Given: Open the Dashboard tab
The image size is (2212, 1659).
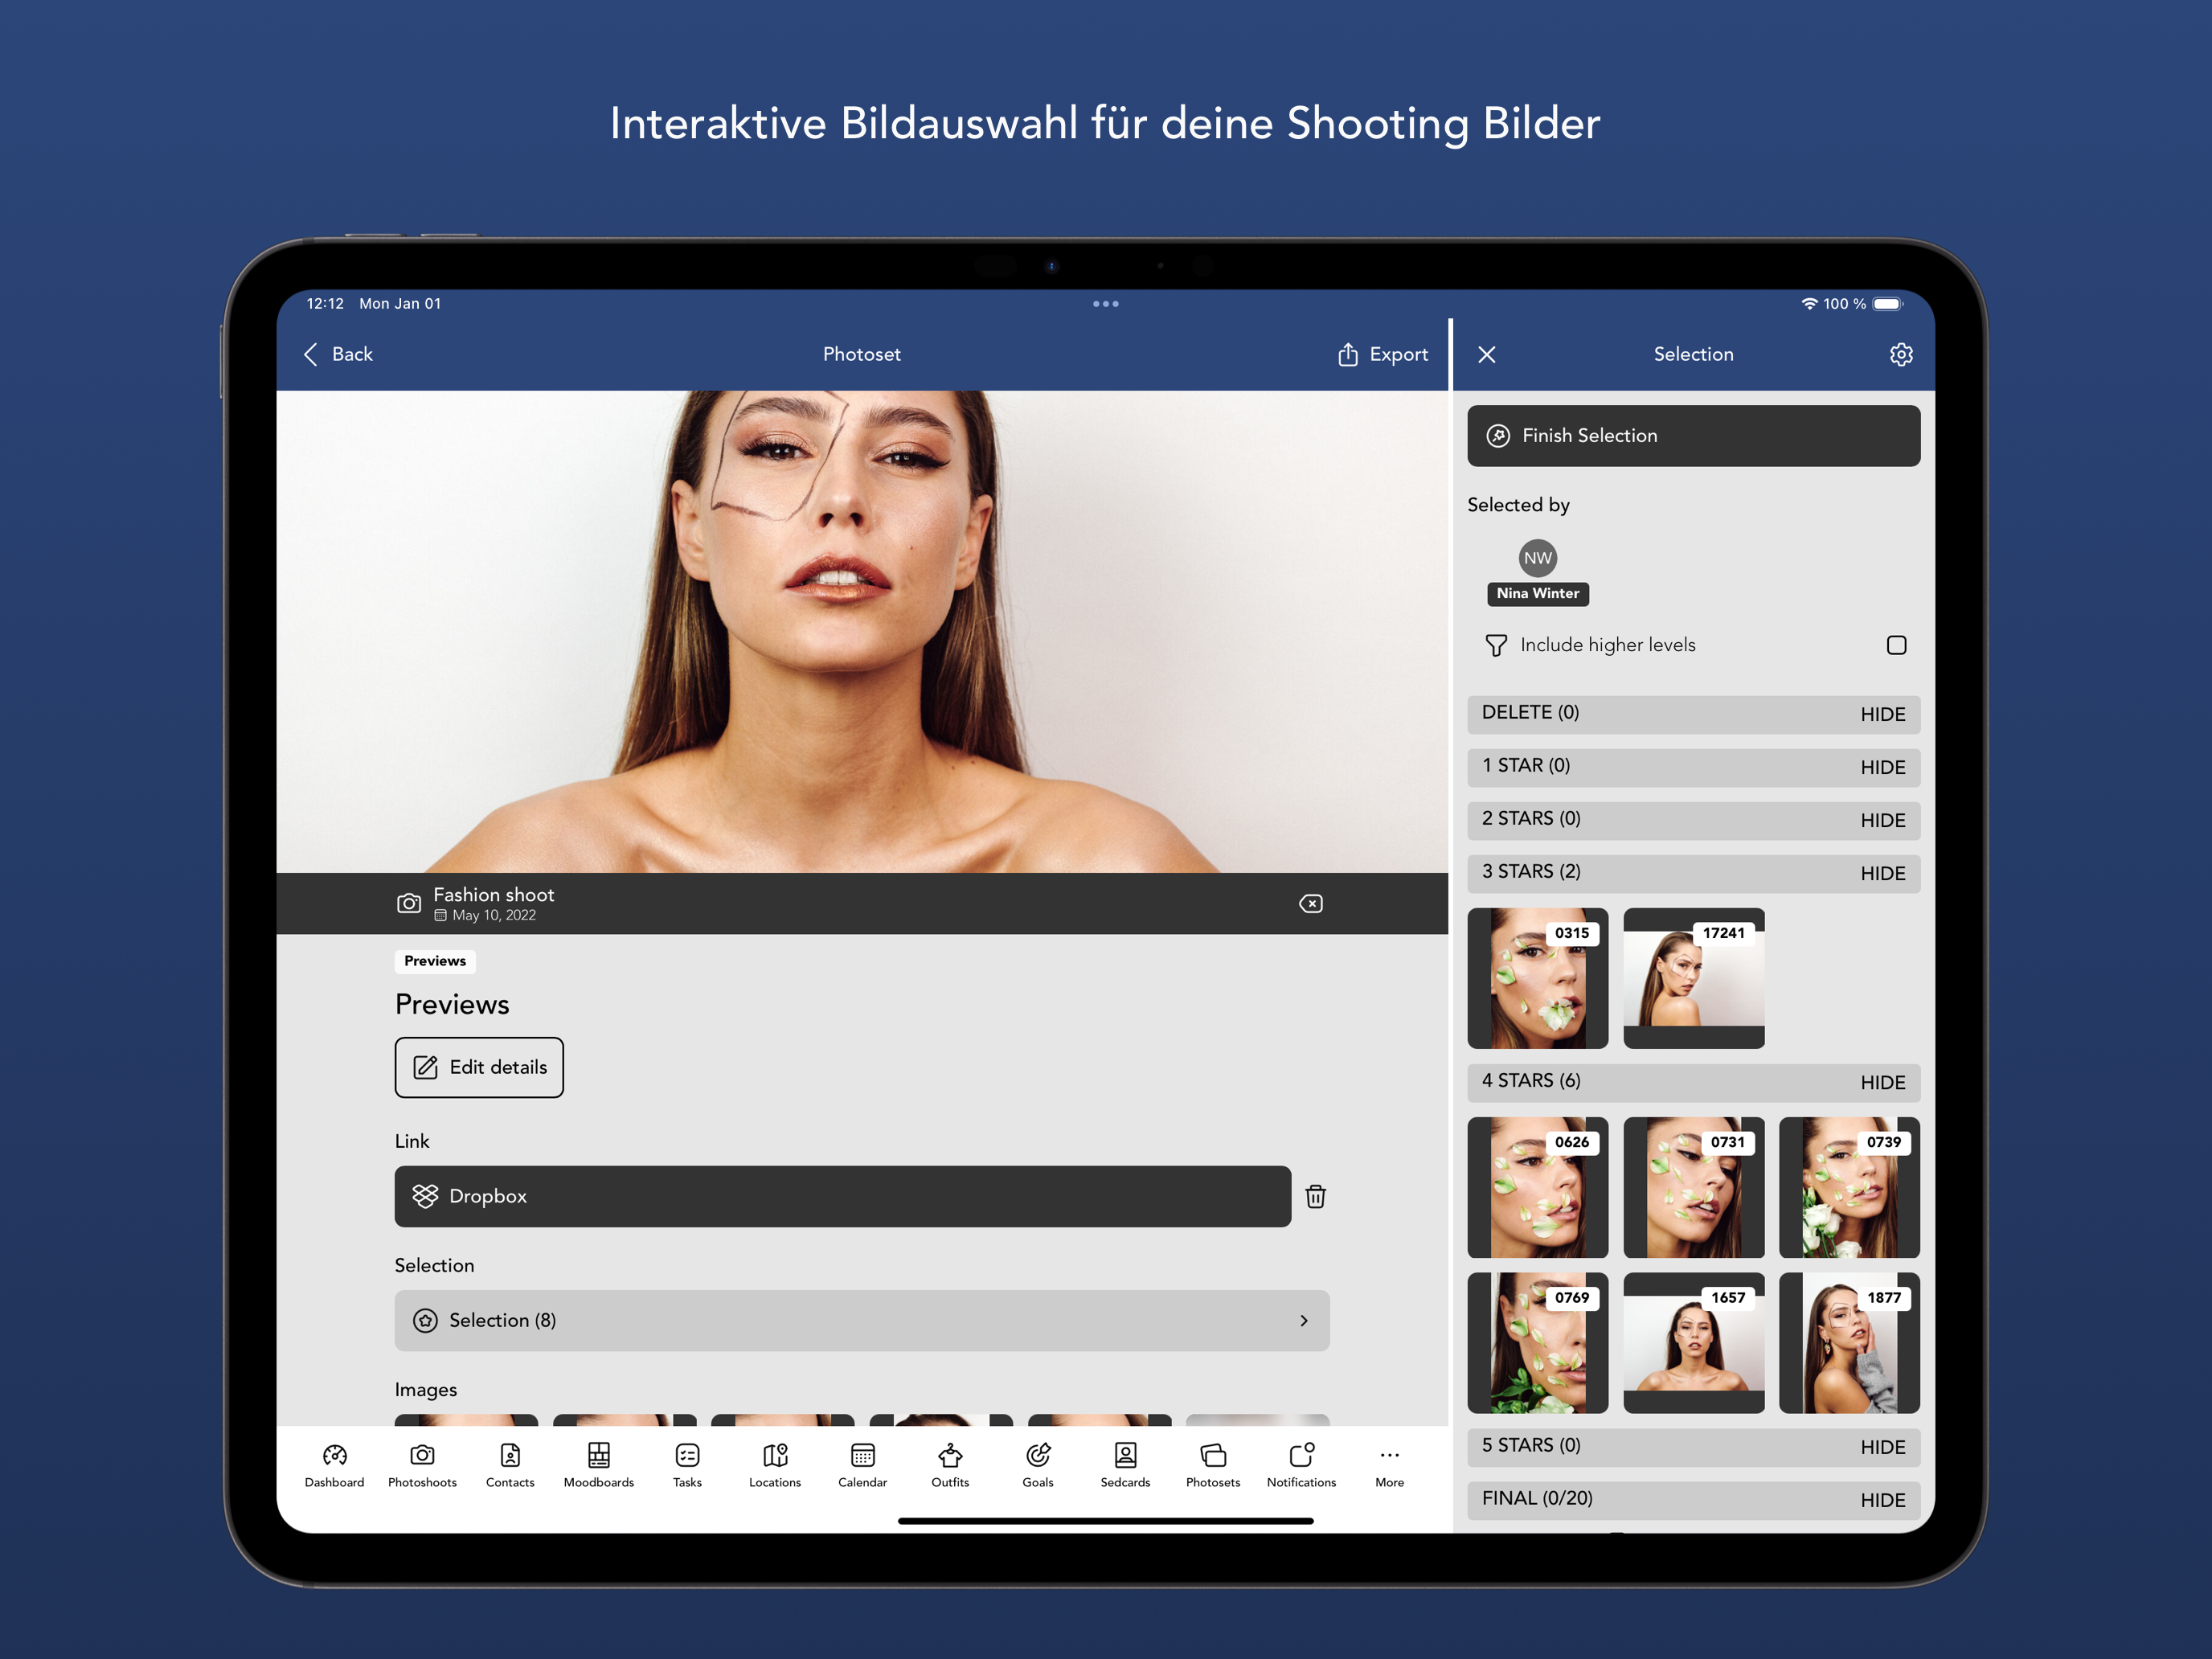Looking at the screenshot, I should tap(334, 1465).
